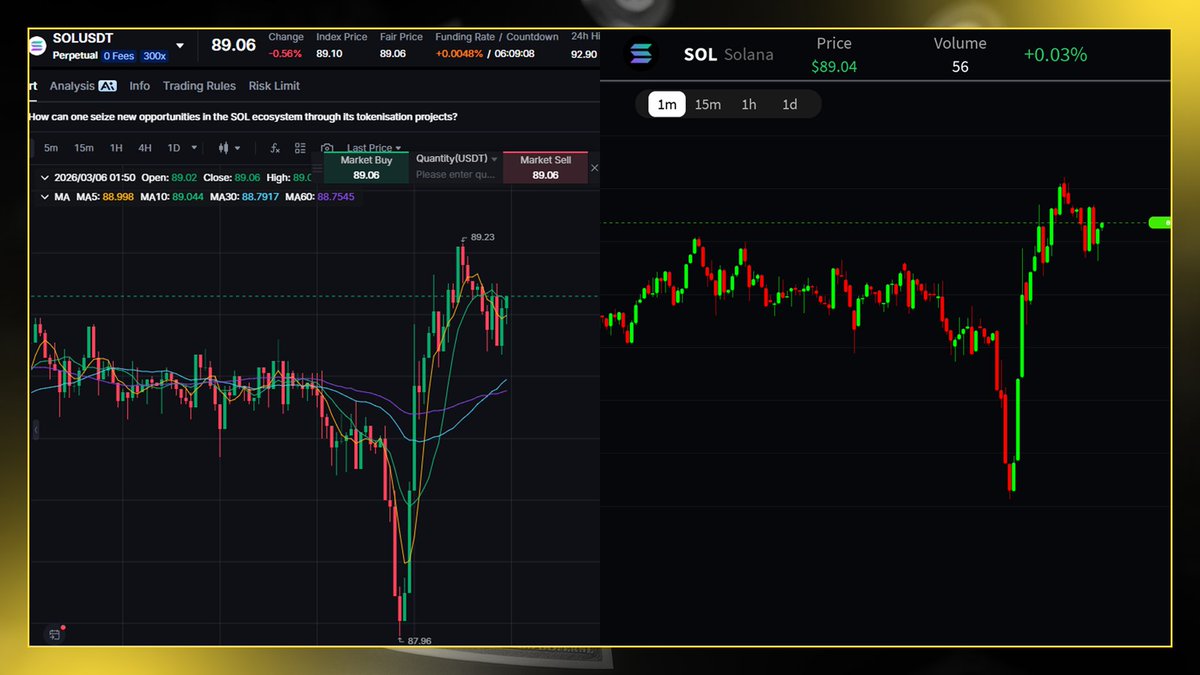1200x675 pixels.
Task: Open the indicators fx icon
Action: click(275, 148)
